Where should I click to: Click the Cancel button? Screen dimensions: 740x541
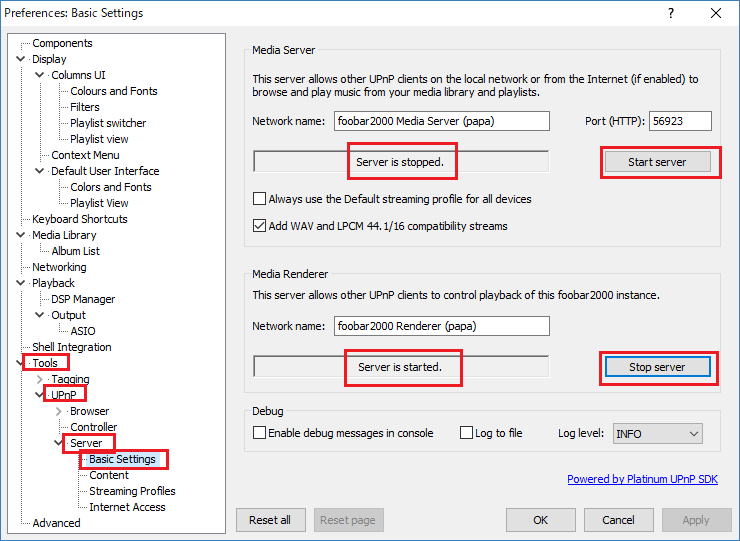[618, 520]
